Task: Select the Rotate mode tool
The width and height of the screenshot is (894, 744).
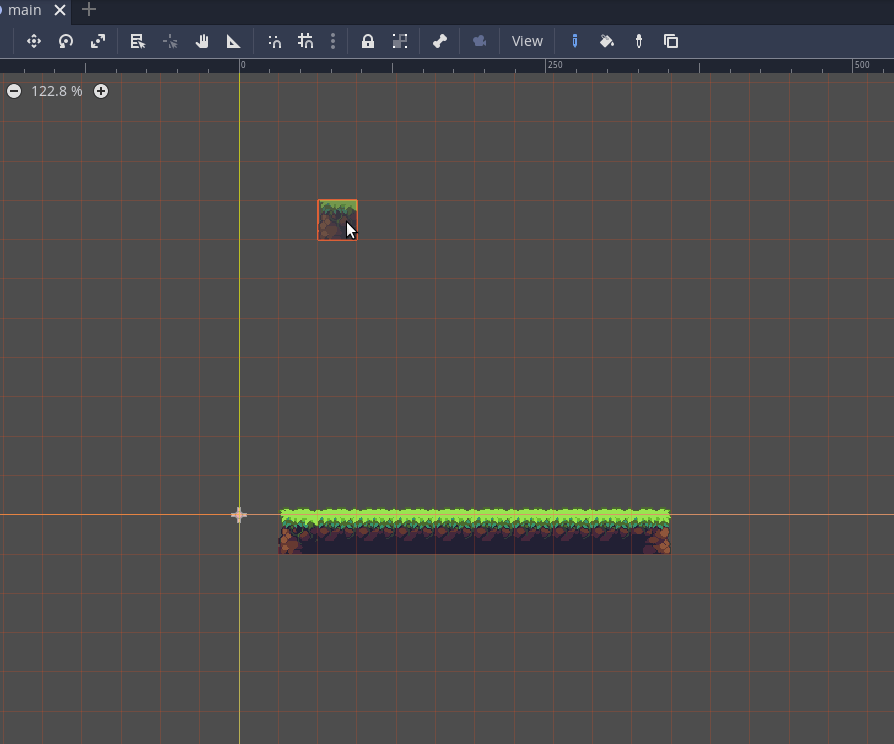Action: coord(66,41)
